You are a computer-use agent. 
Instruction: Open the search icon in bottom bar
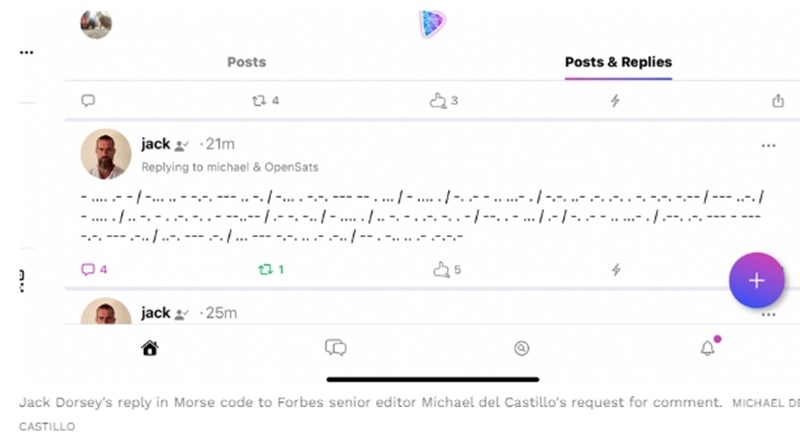click(521, 348)
